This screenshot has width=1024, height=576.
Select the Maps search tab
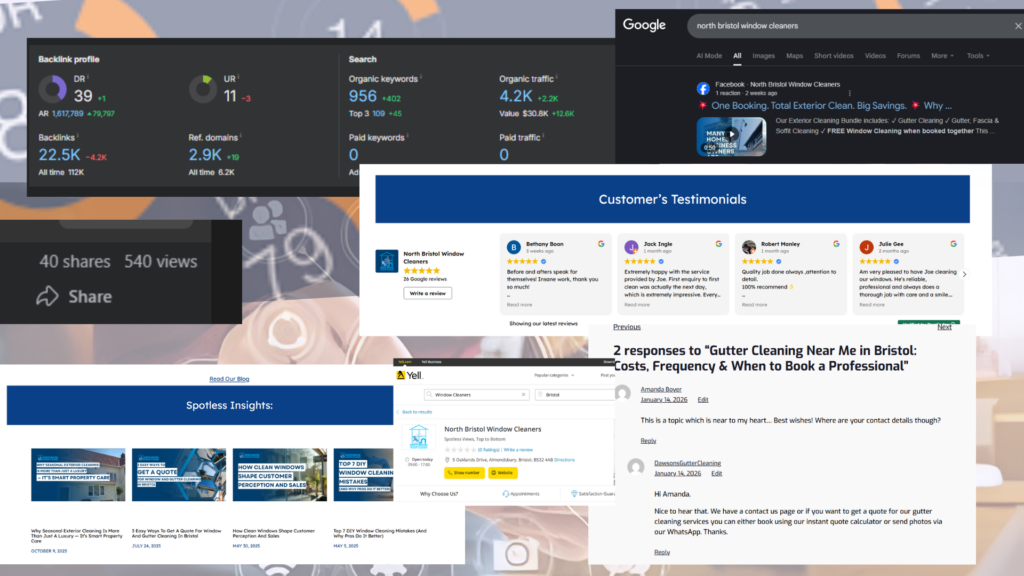794,56
